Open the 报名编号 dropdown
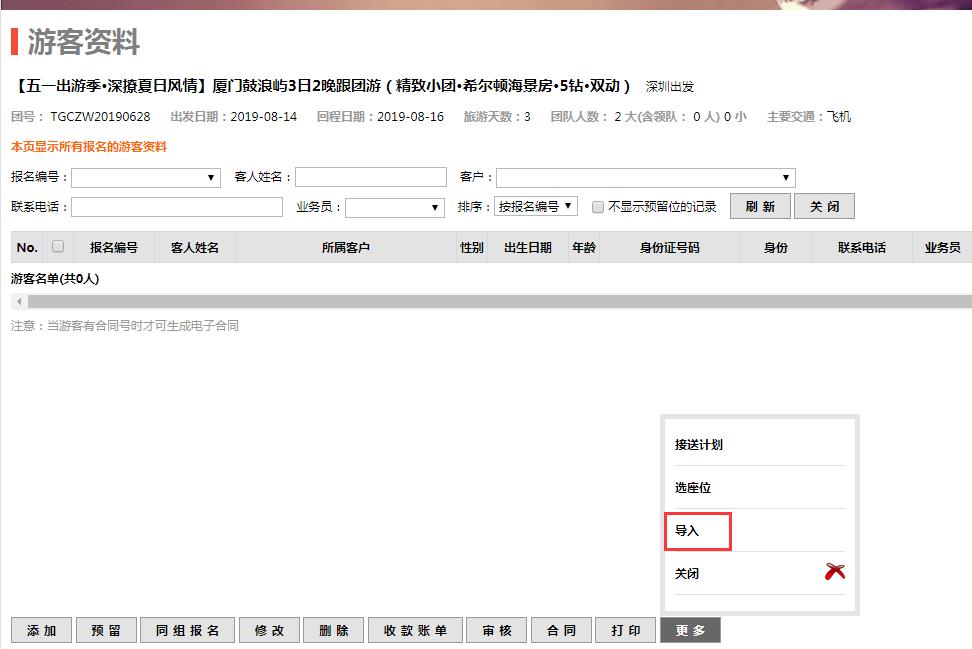 [146, 178]
